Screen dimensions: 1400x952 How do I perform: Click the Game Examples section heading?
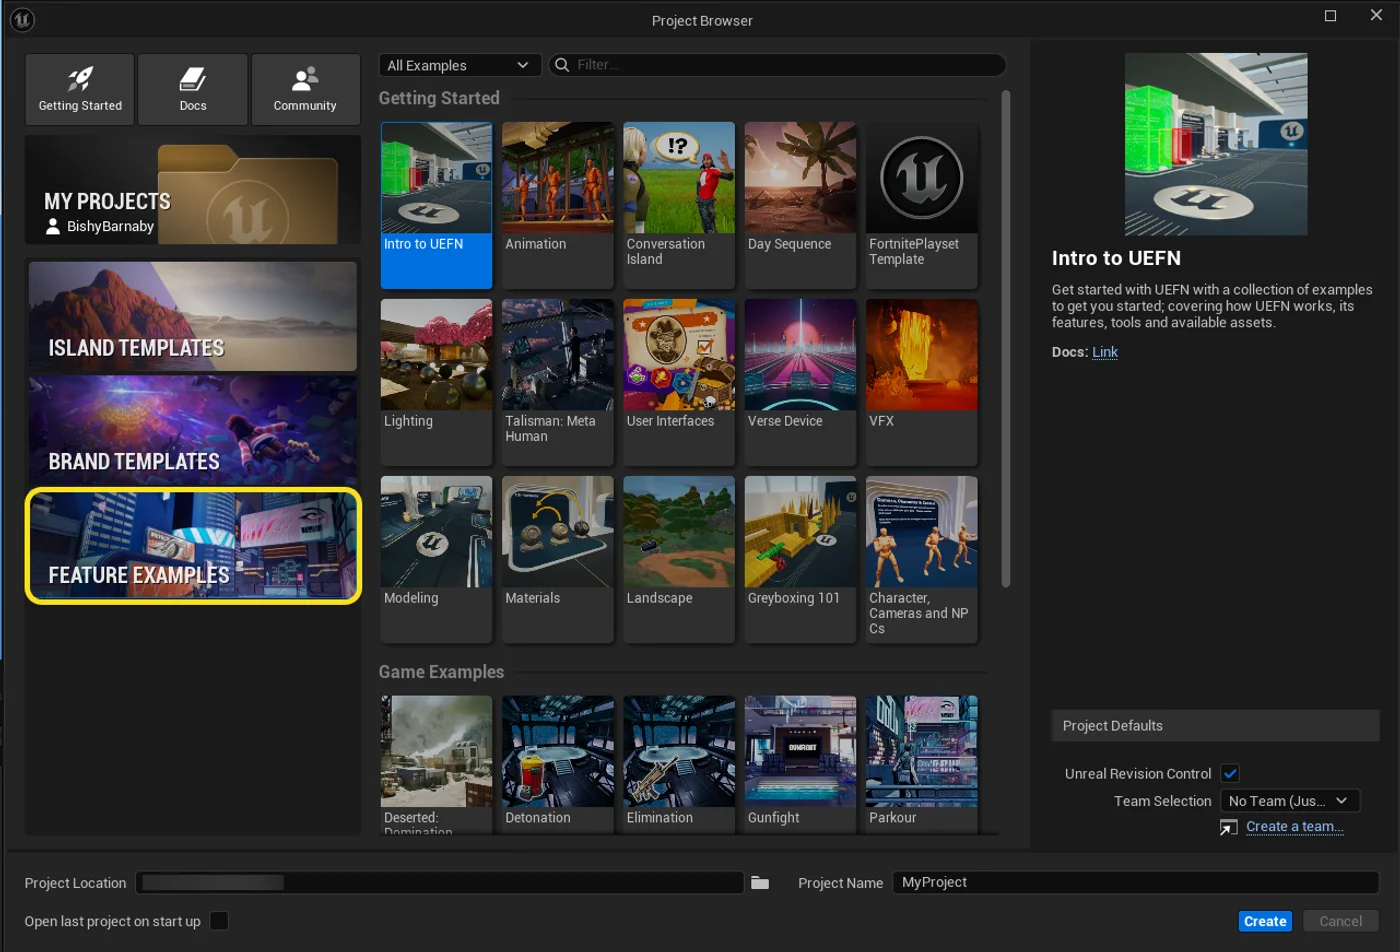tap(441, 672)
